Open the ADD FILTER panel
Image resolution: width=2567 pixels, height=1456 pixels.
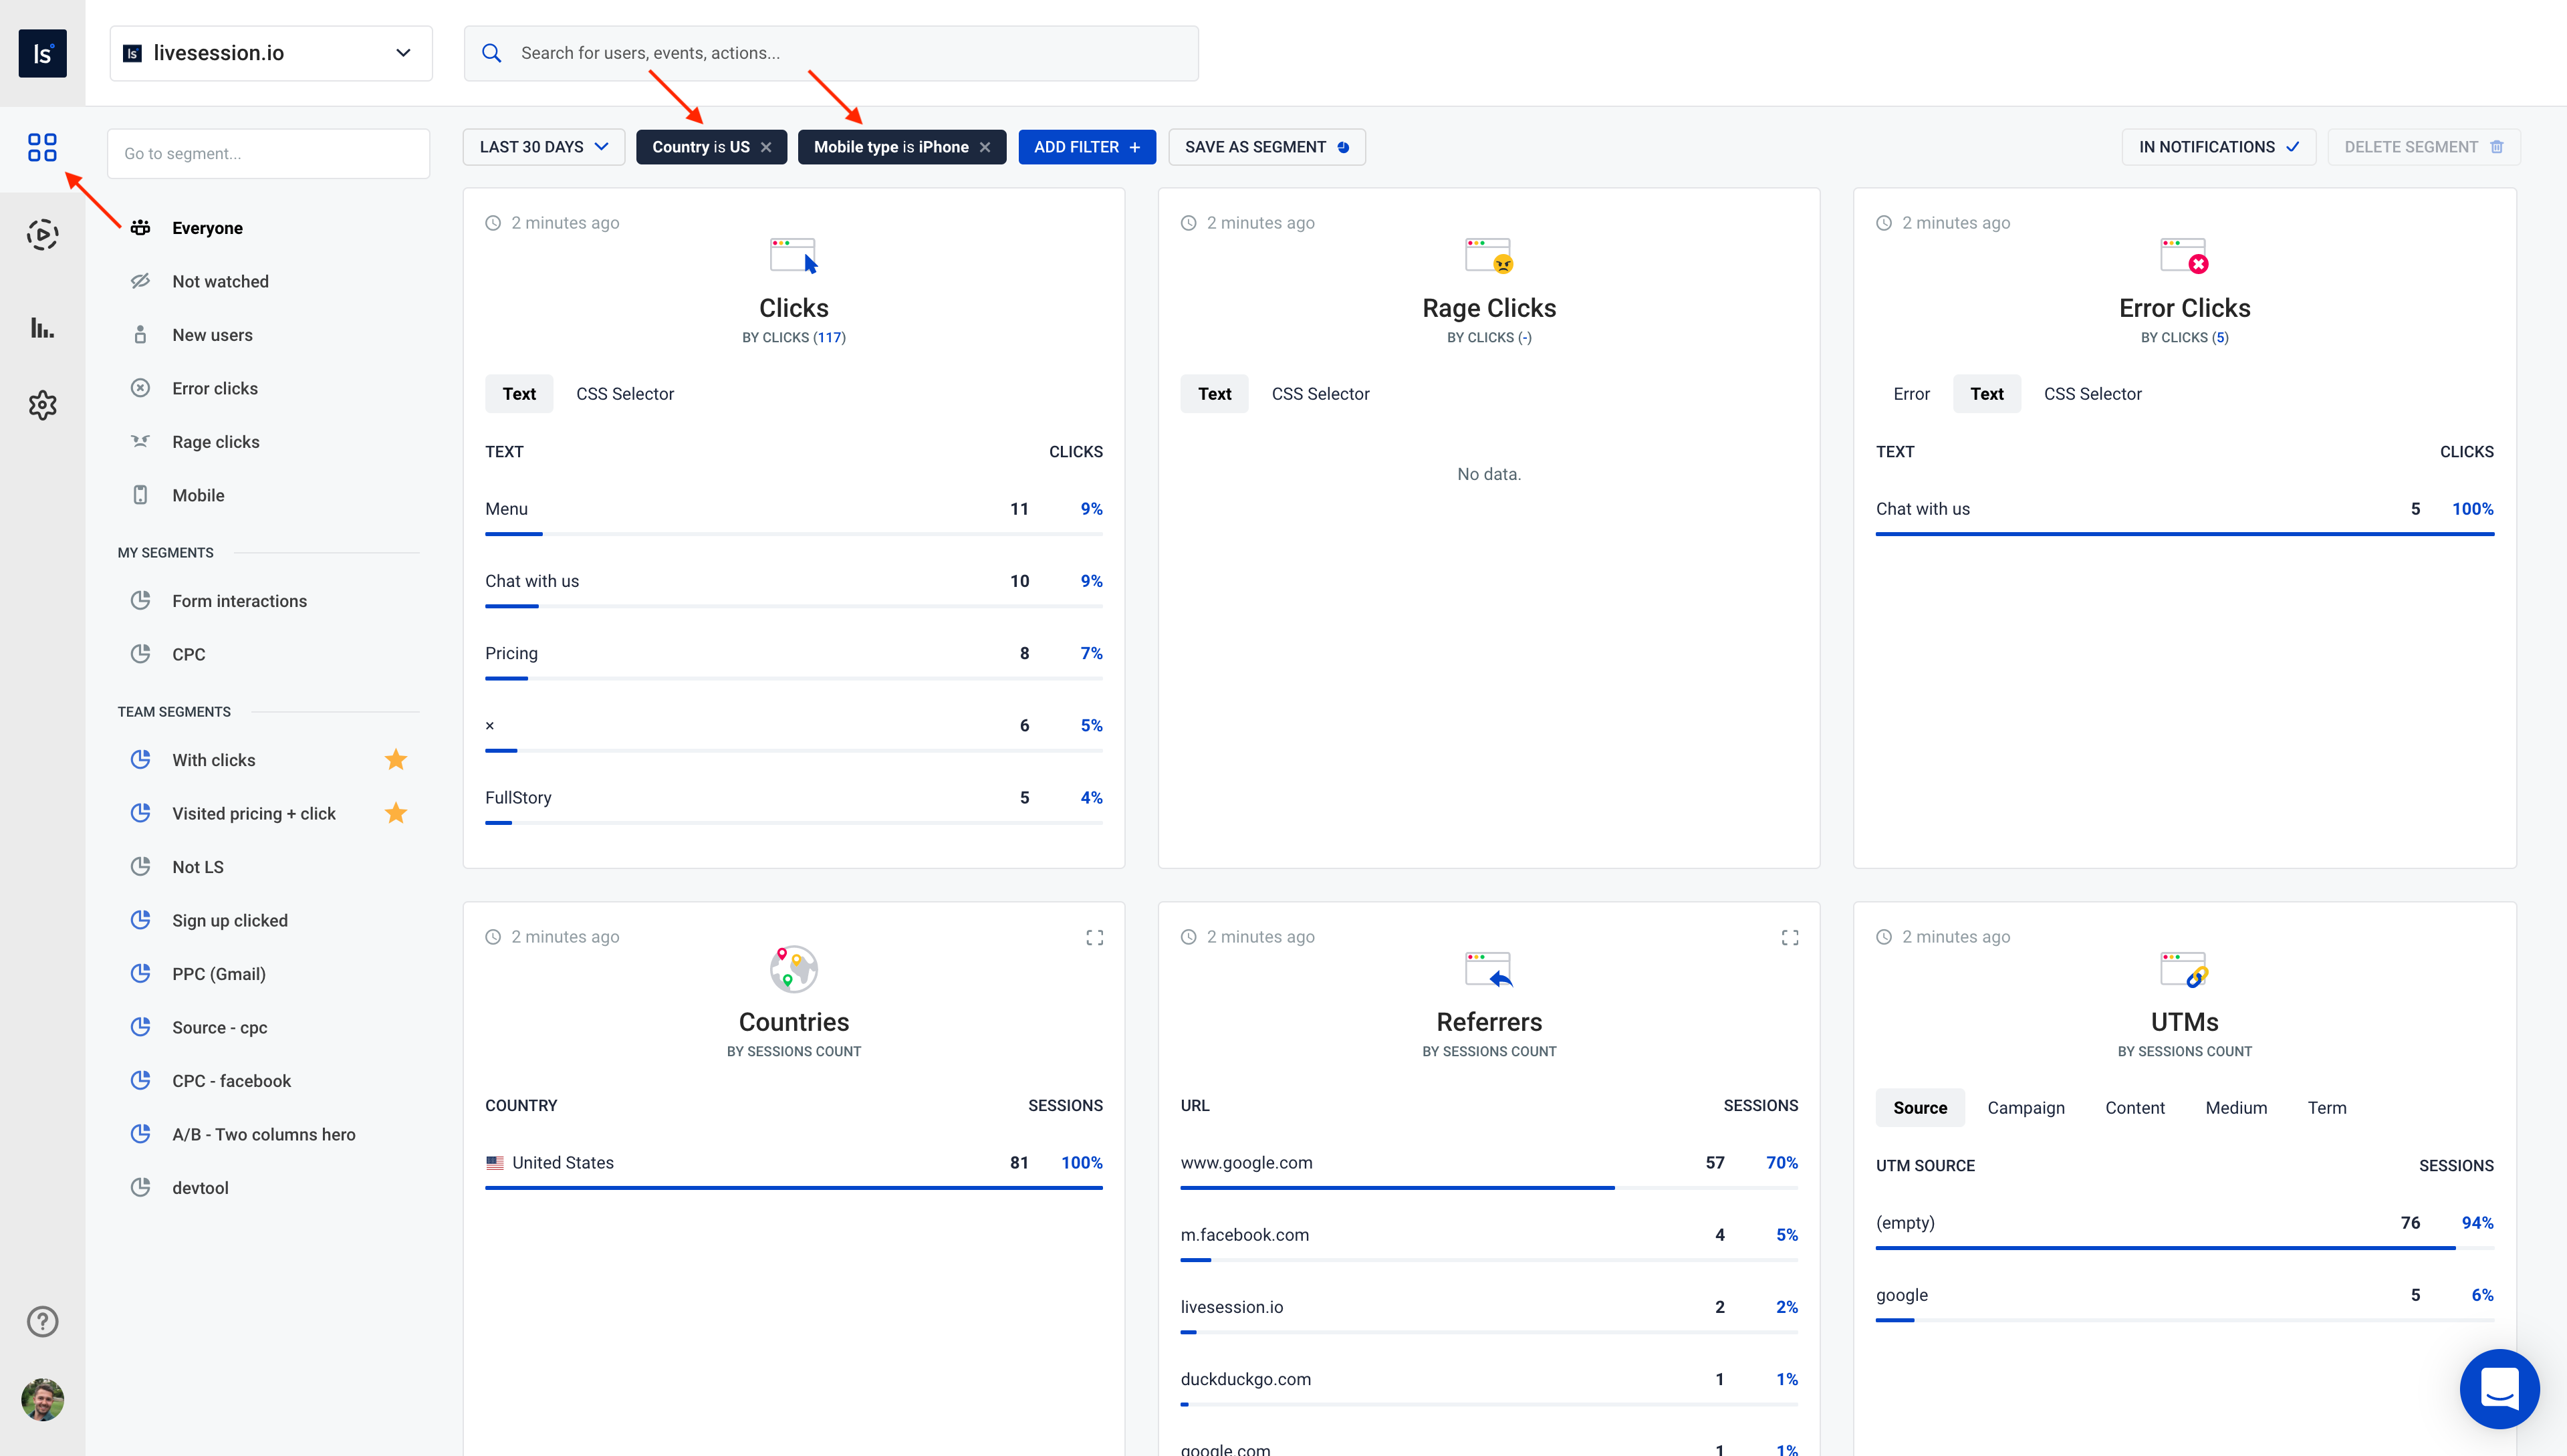pos(1087,146)
